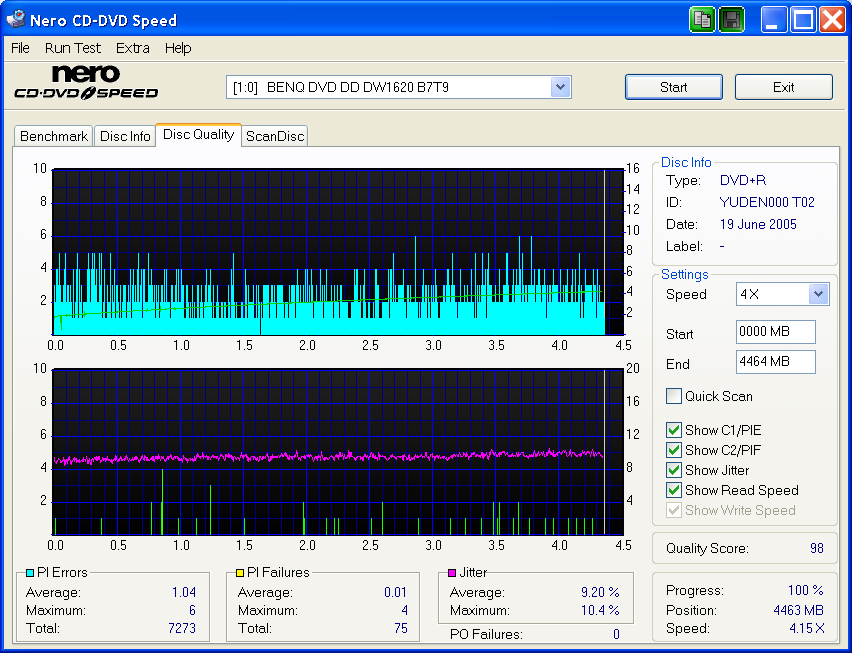Open the Extra menu
This screenshot has width=852, height=653.
[132, 47]
